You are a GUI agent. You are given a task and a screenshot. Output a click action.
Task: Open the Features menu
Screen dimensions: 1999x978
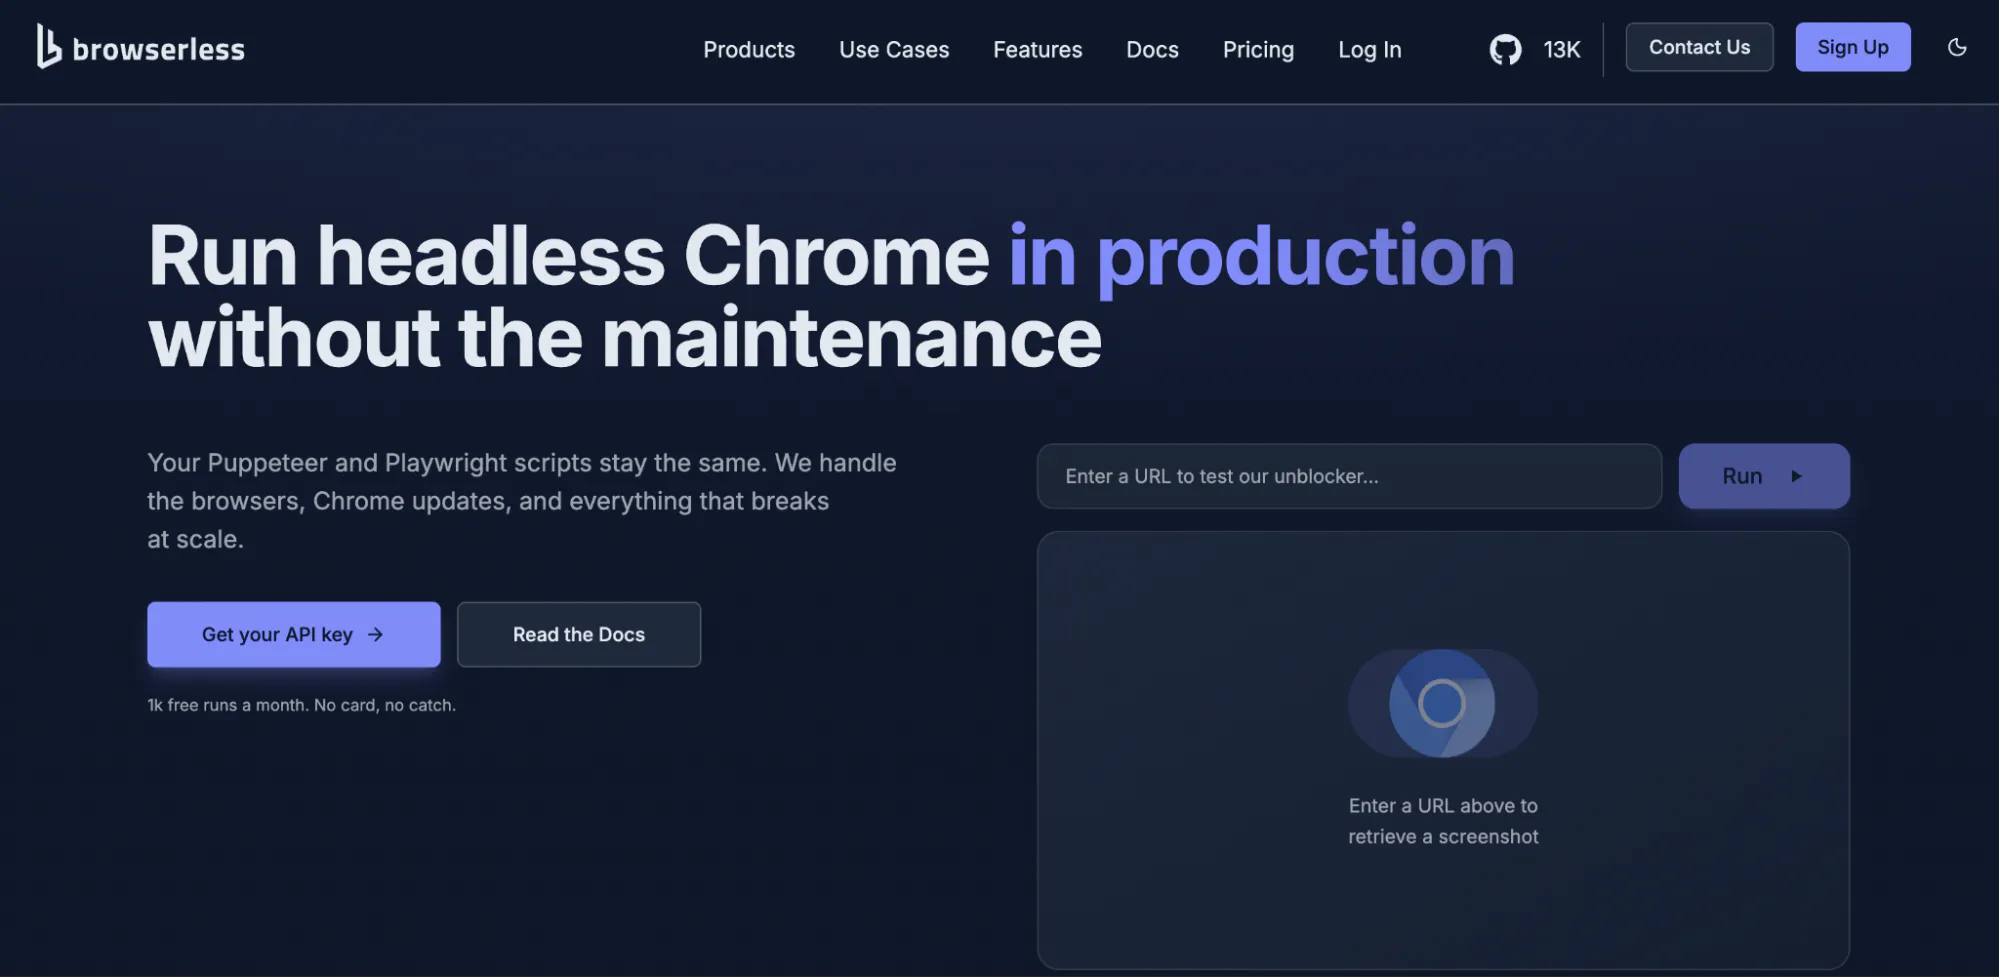pos(1037,49)
